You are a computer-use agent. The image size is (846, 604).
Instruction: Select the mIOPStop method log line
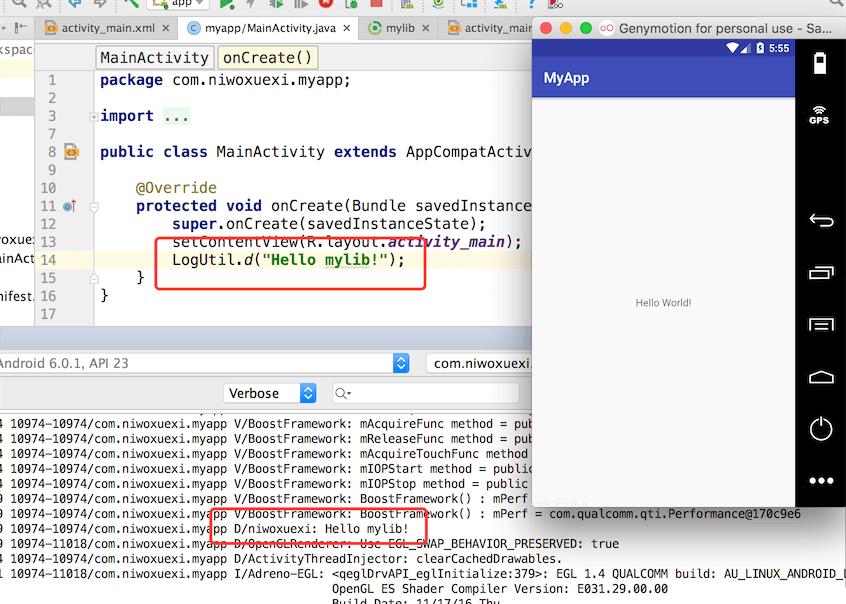(266, 484)
